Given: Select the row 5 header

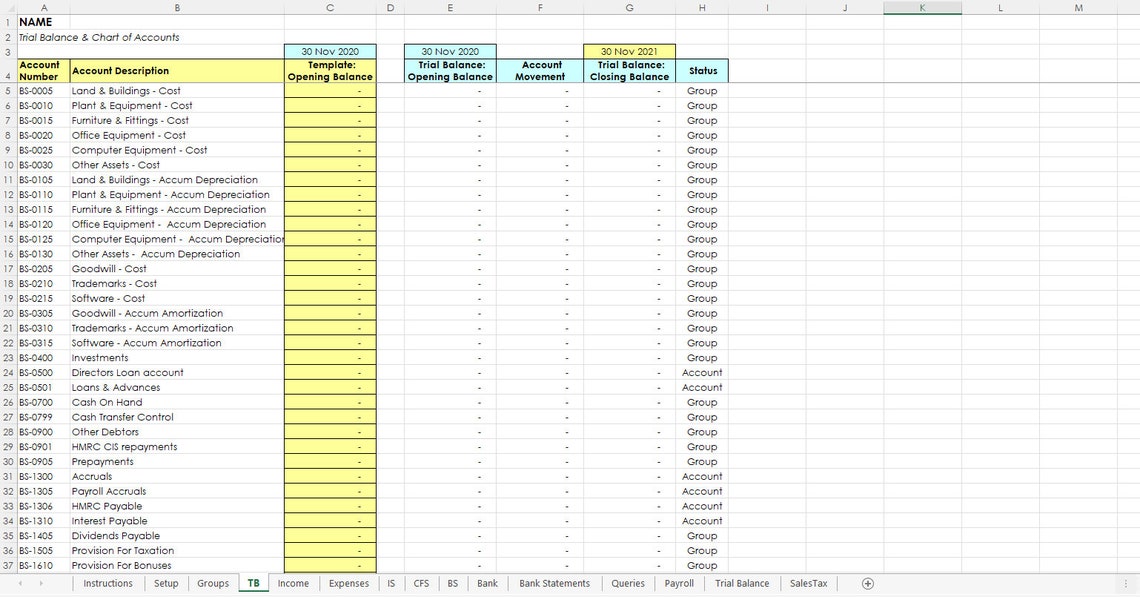Looking at the screenshot, I should tap(7, 91).
